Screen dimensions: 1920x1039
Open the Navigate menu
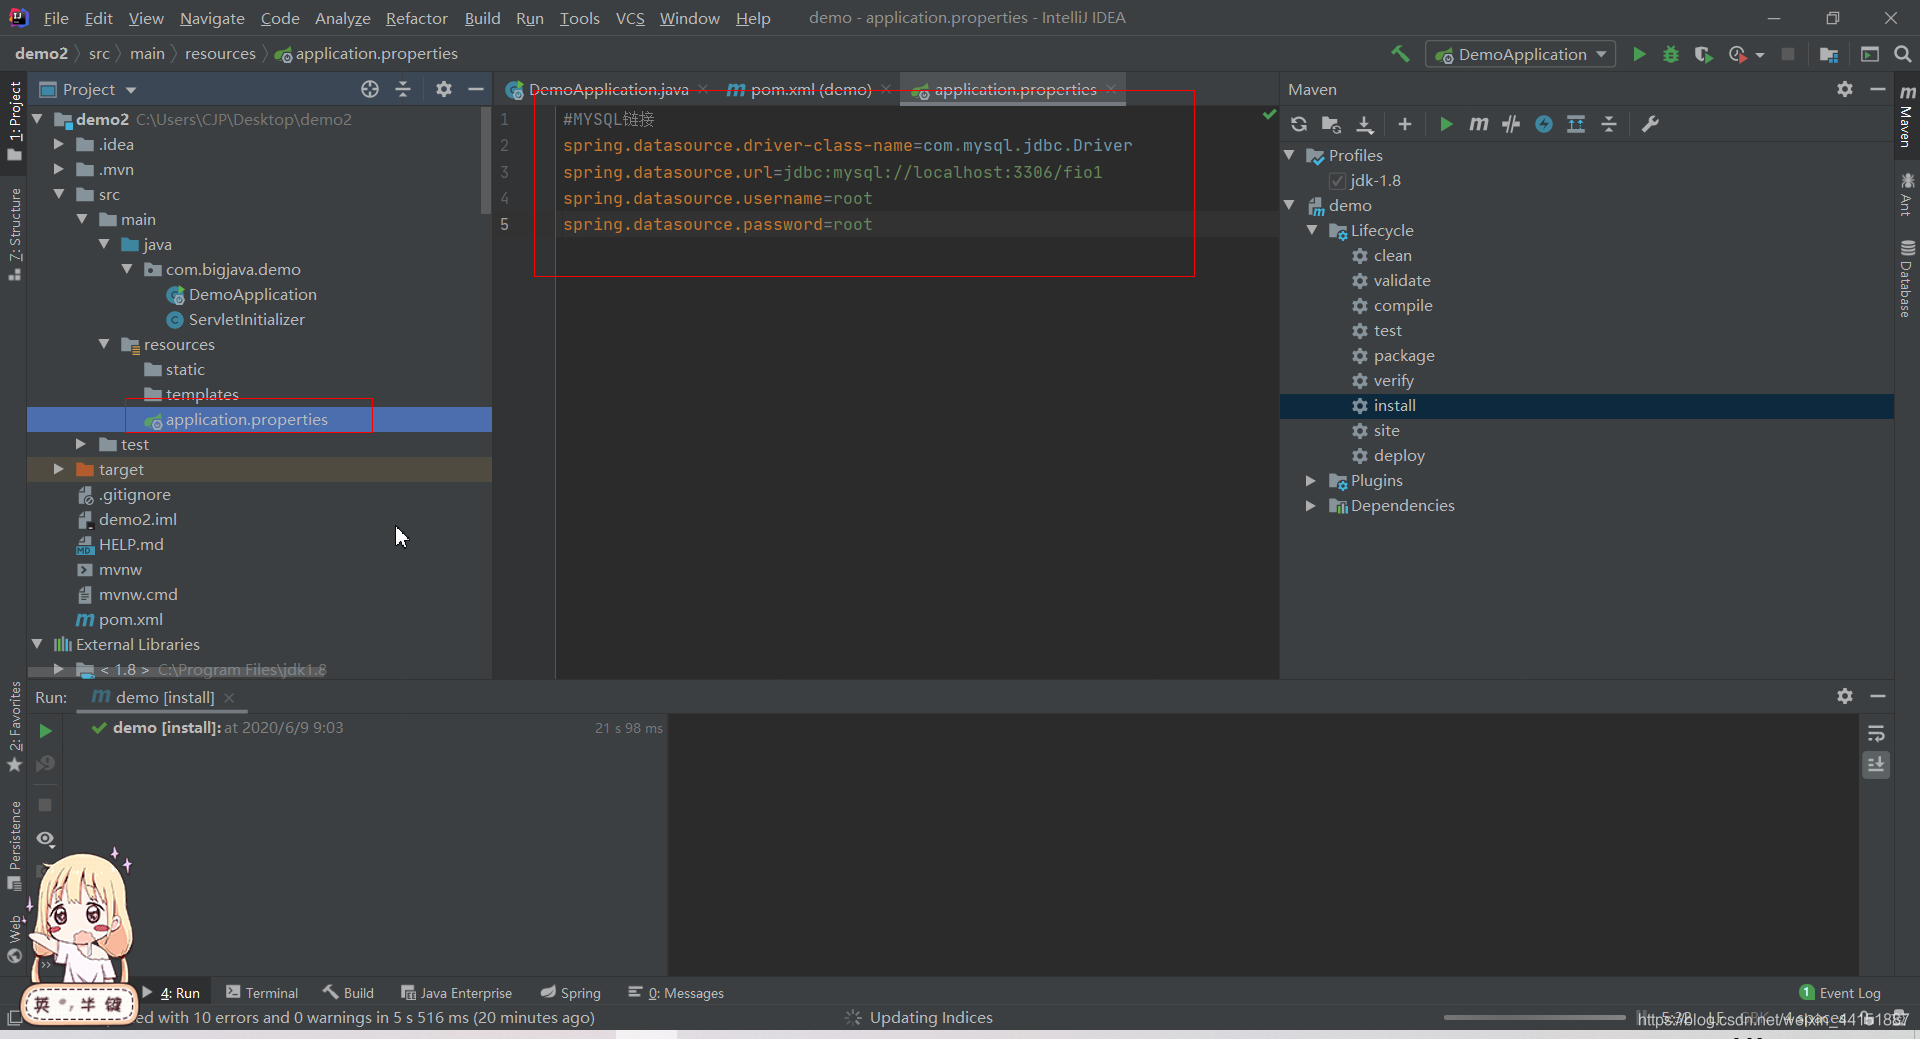point(212,18)
